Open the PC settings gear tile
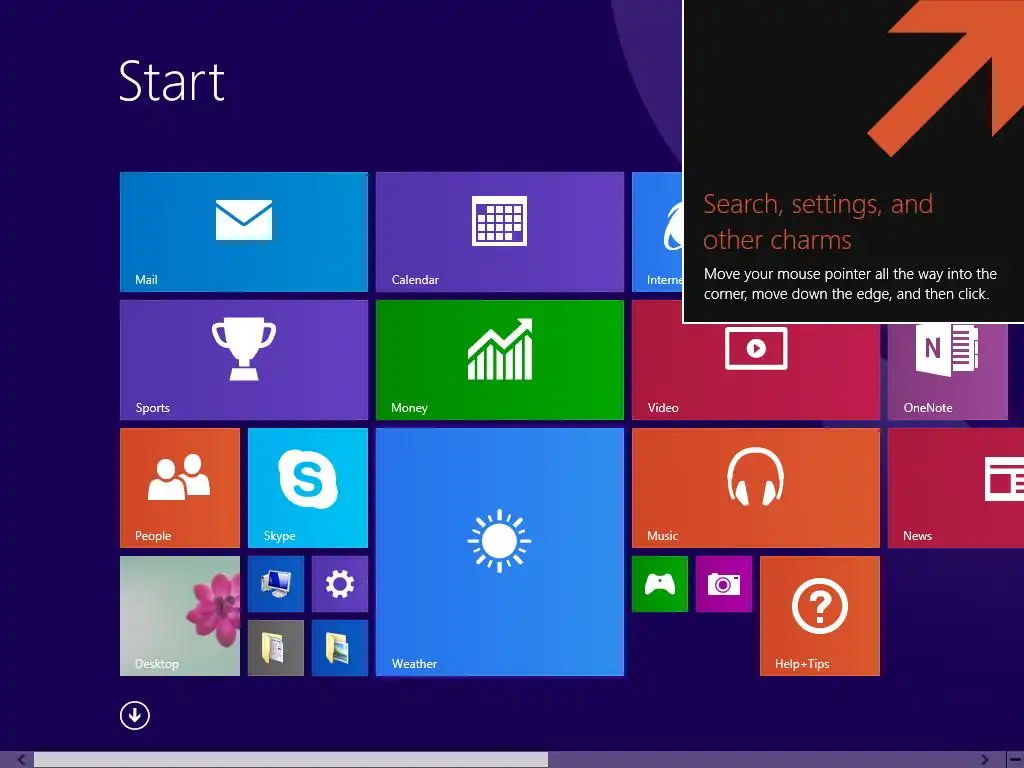 (x=340, y=584)
